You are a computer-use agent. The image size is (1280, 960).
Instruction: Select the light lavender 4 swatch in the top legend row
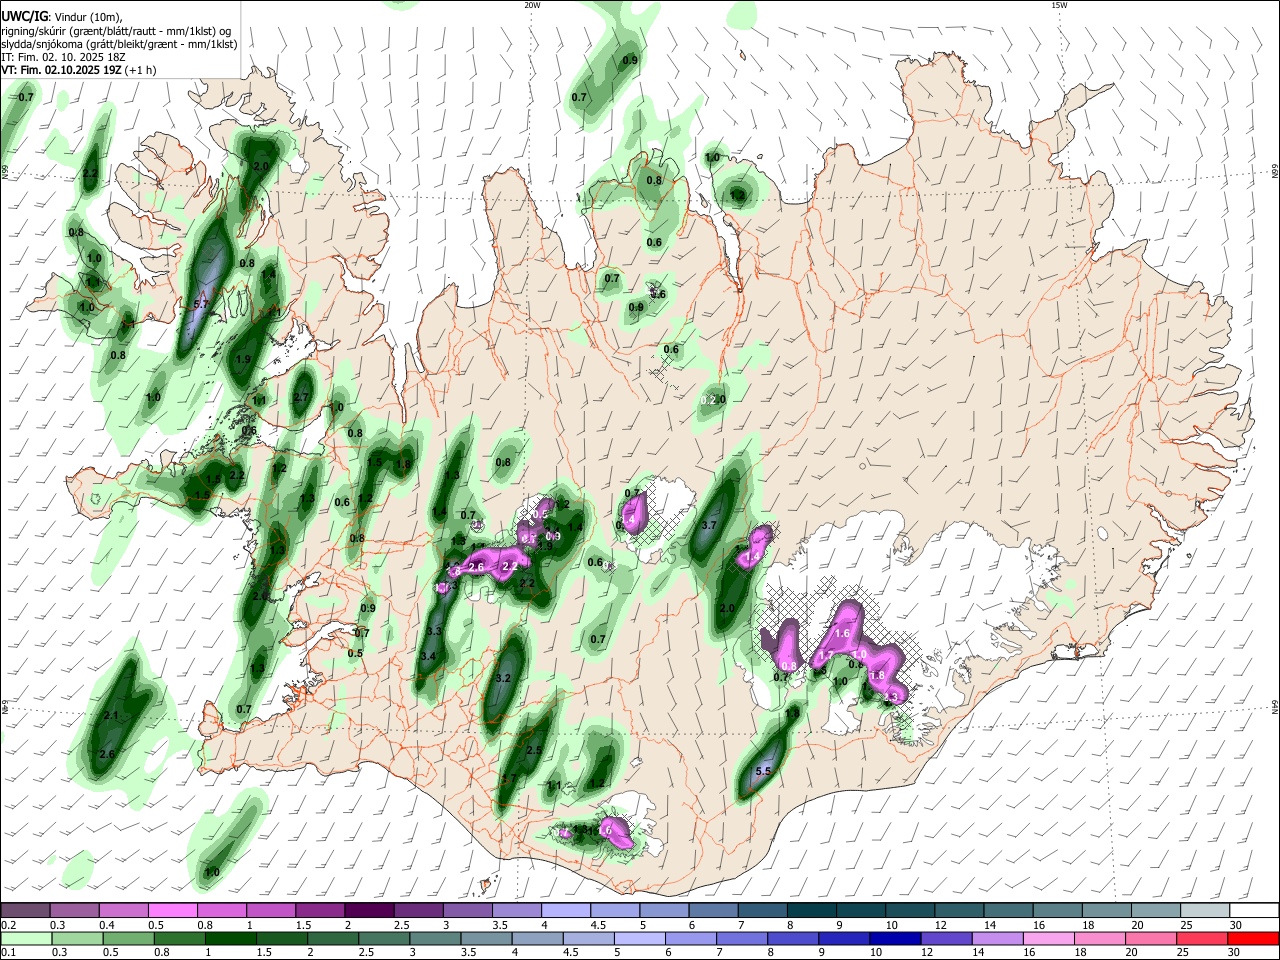tap(565, 911)
